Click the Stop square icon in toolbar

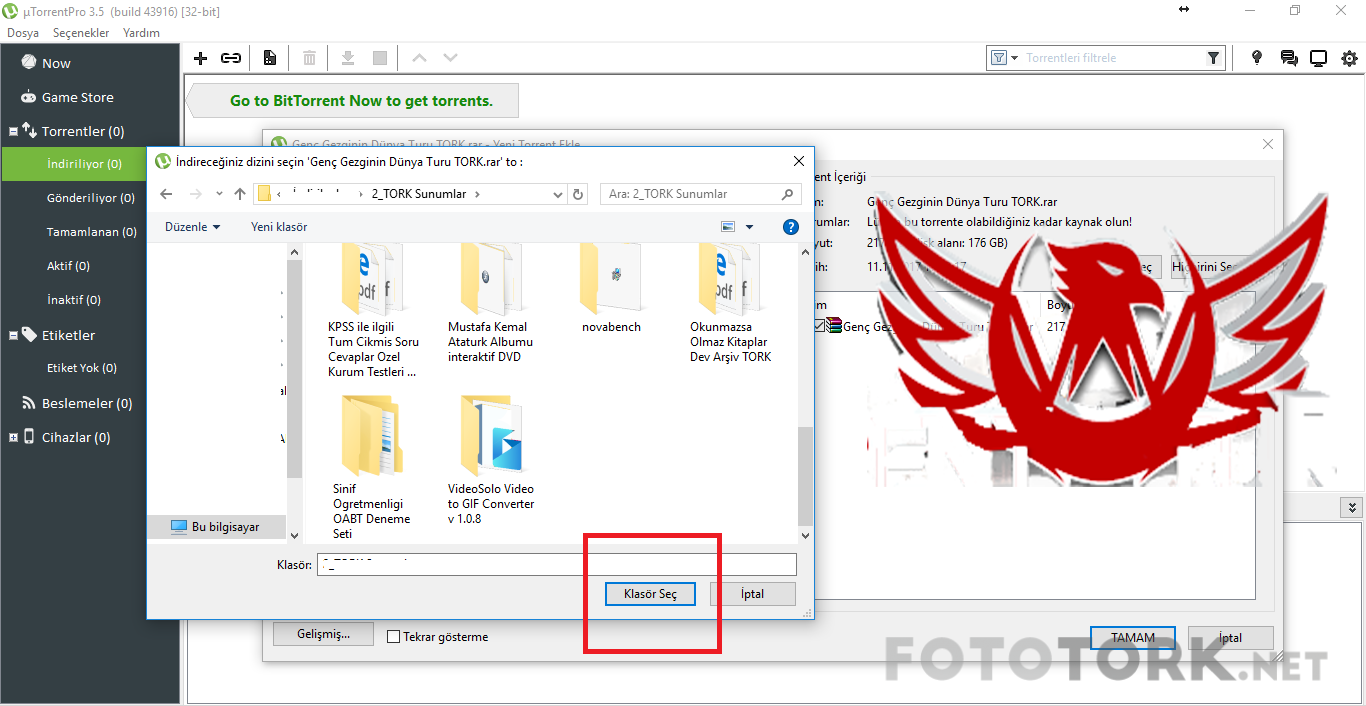point(380,58)
